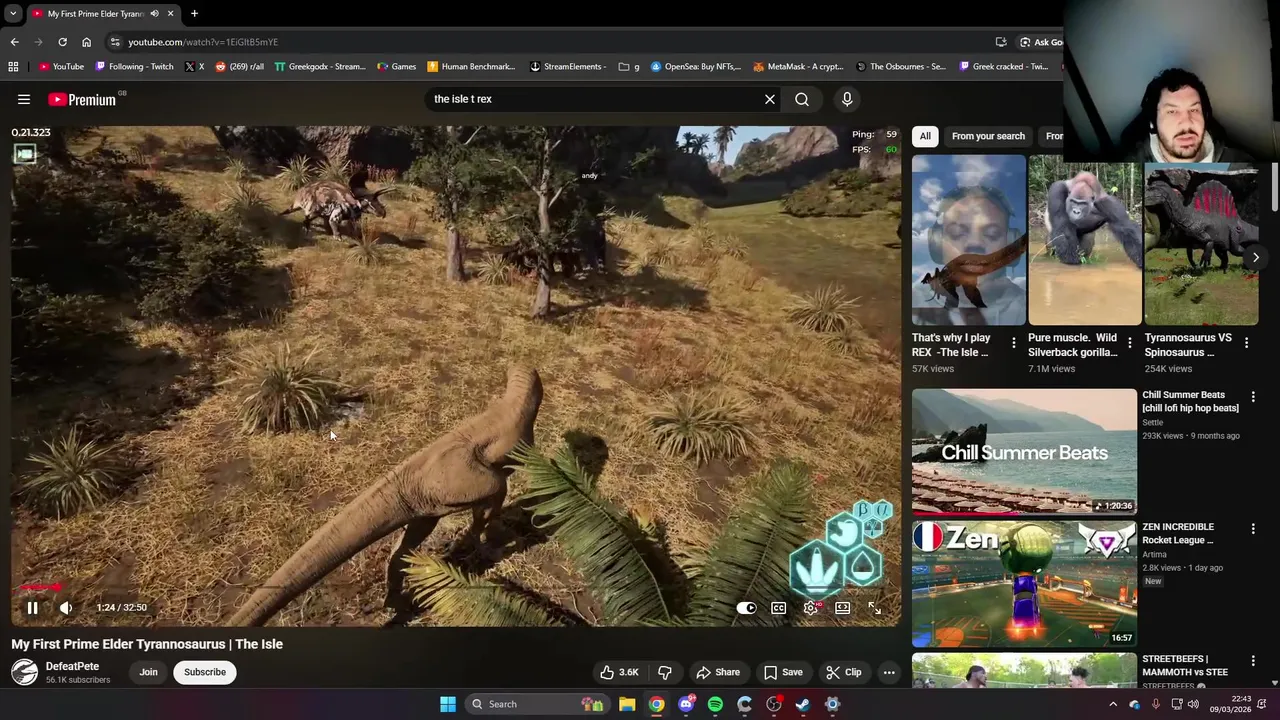Join the DefeatPete channel membership

coord(148,672)
